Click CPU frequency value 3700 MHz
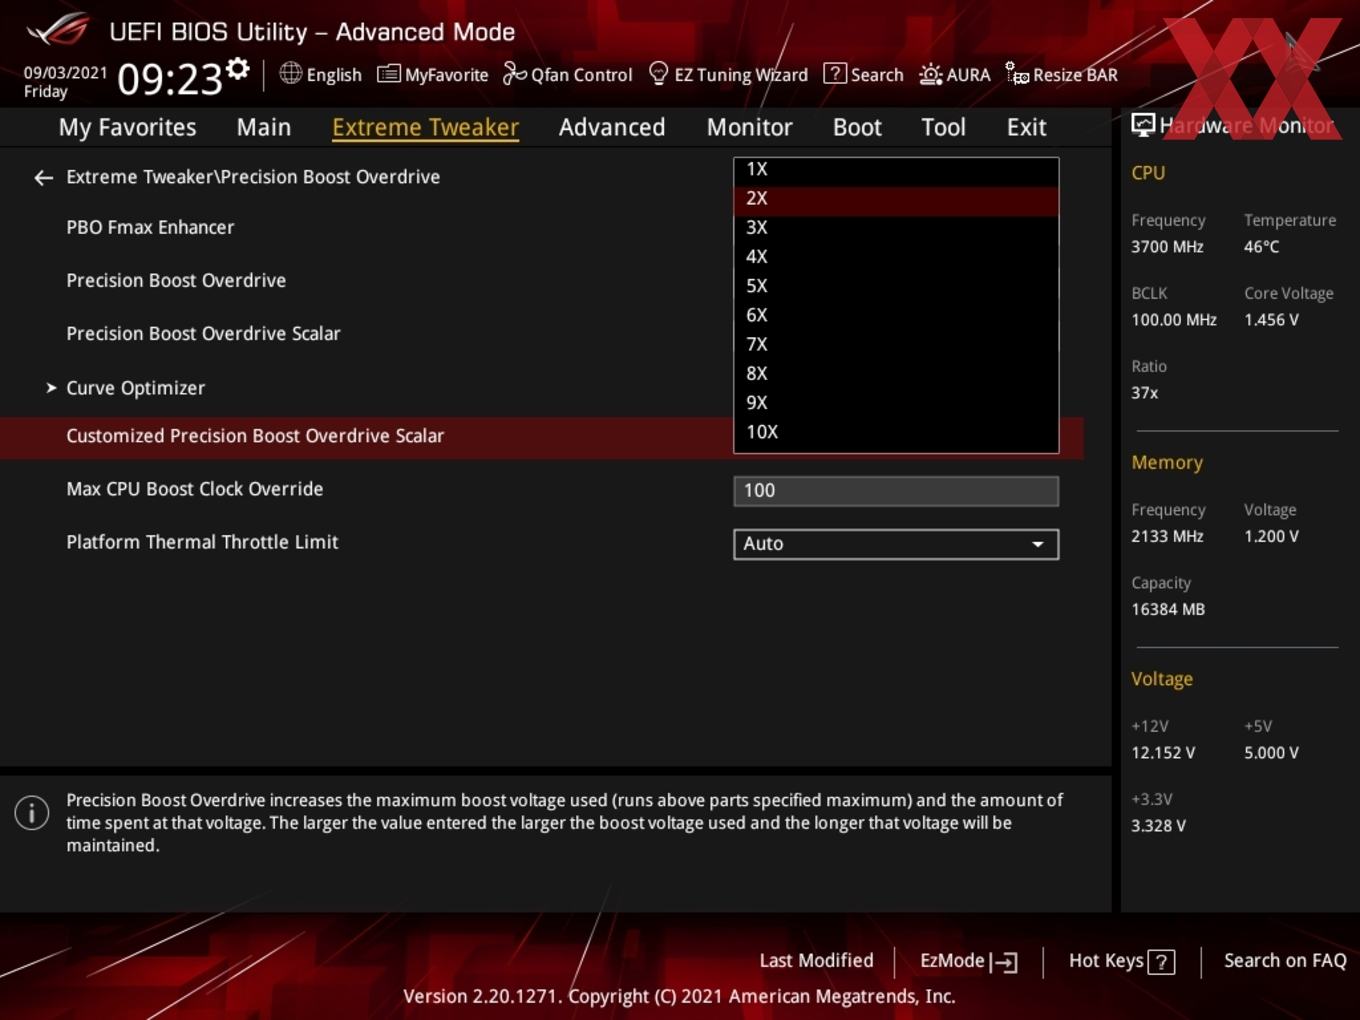 click(1167, 247)
